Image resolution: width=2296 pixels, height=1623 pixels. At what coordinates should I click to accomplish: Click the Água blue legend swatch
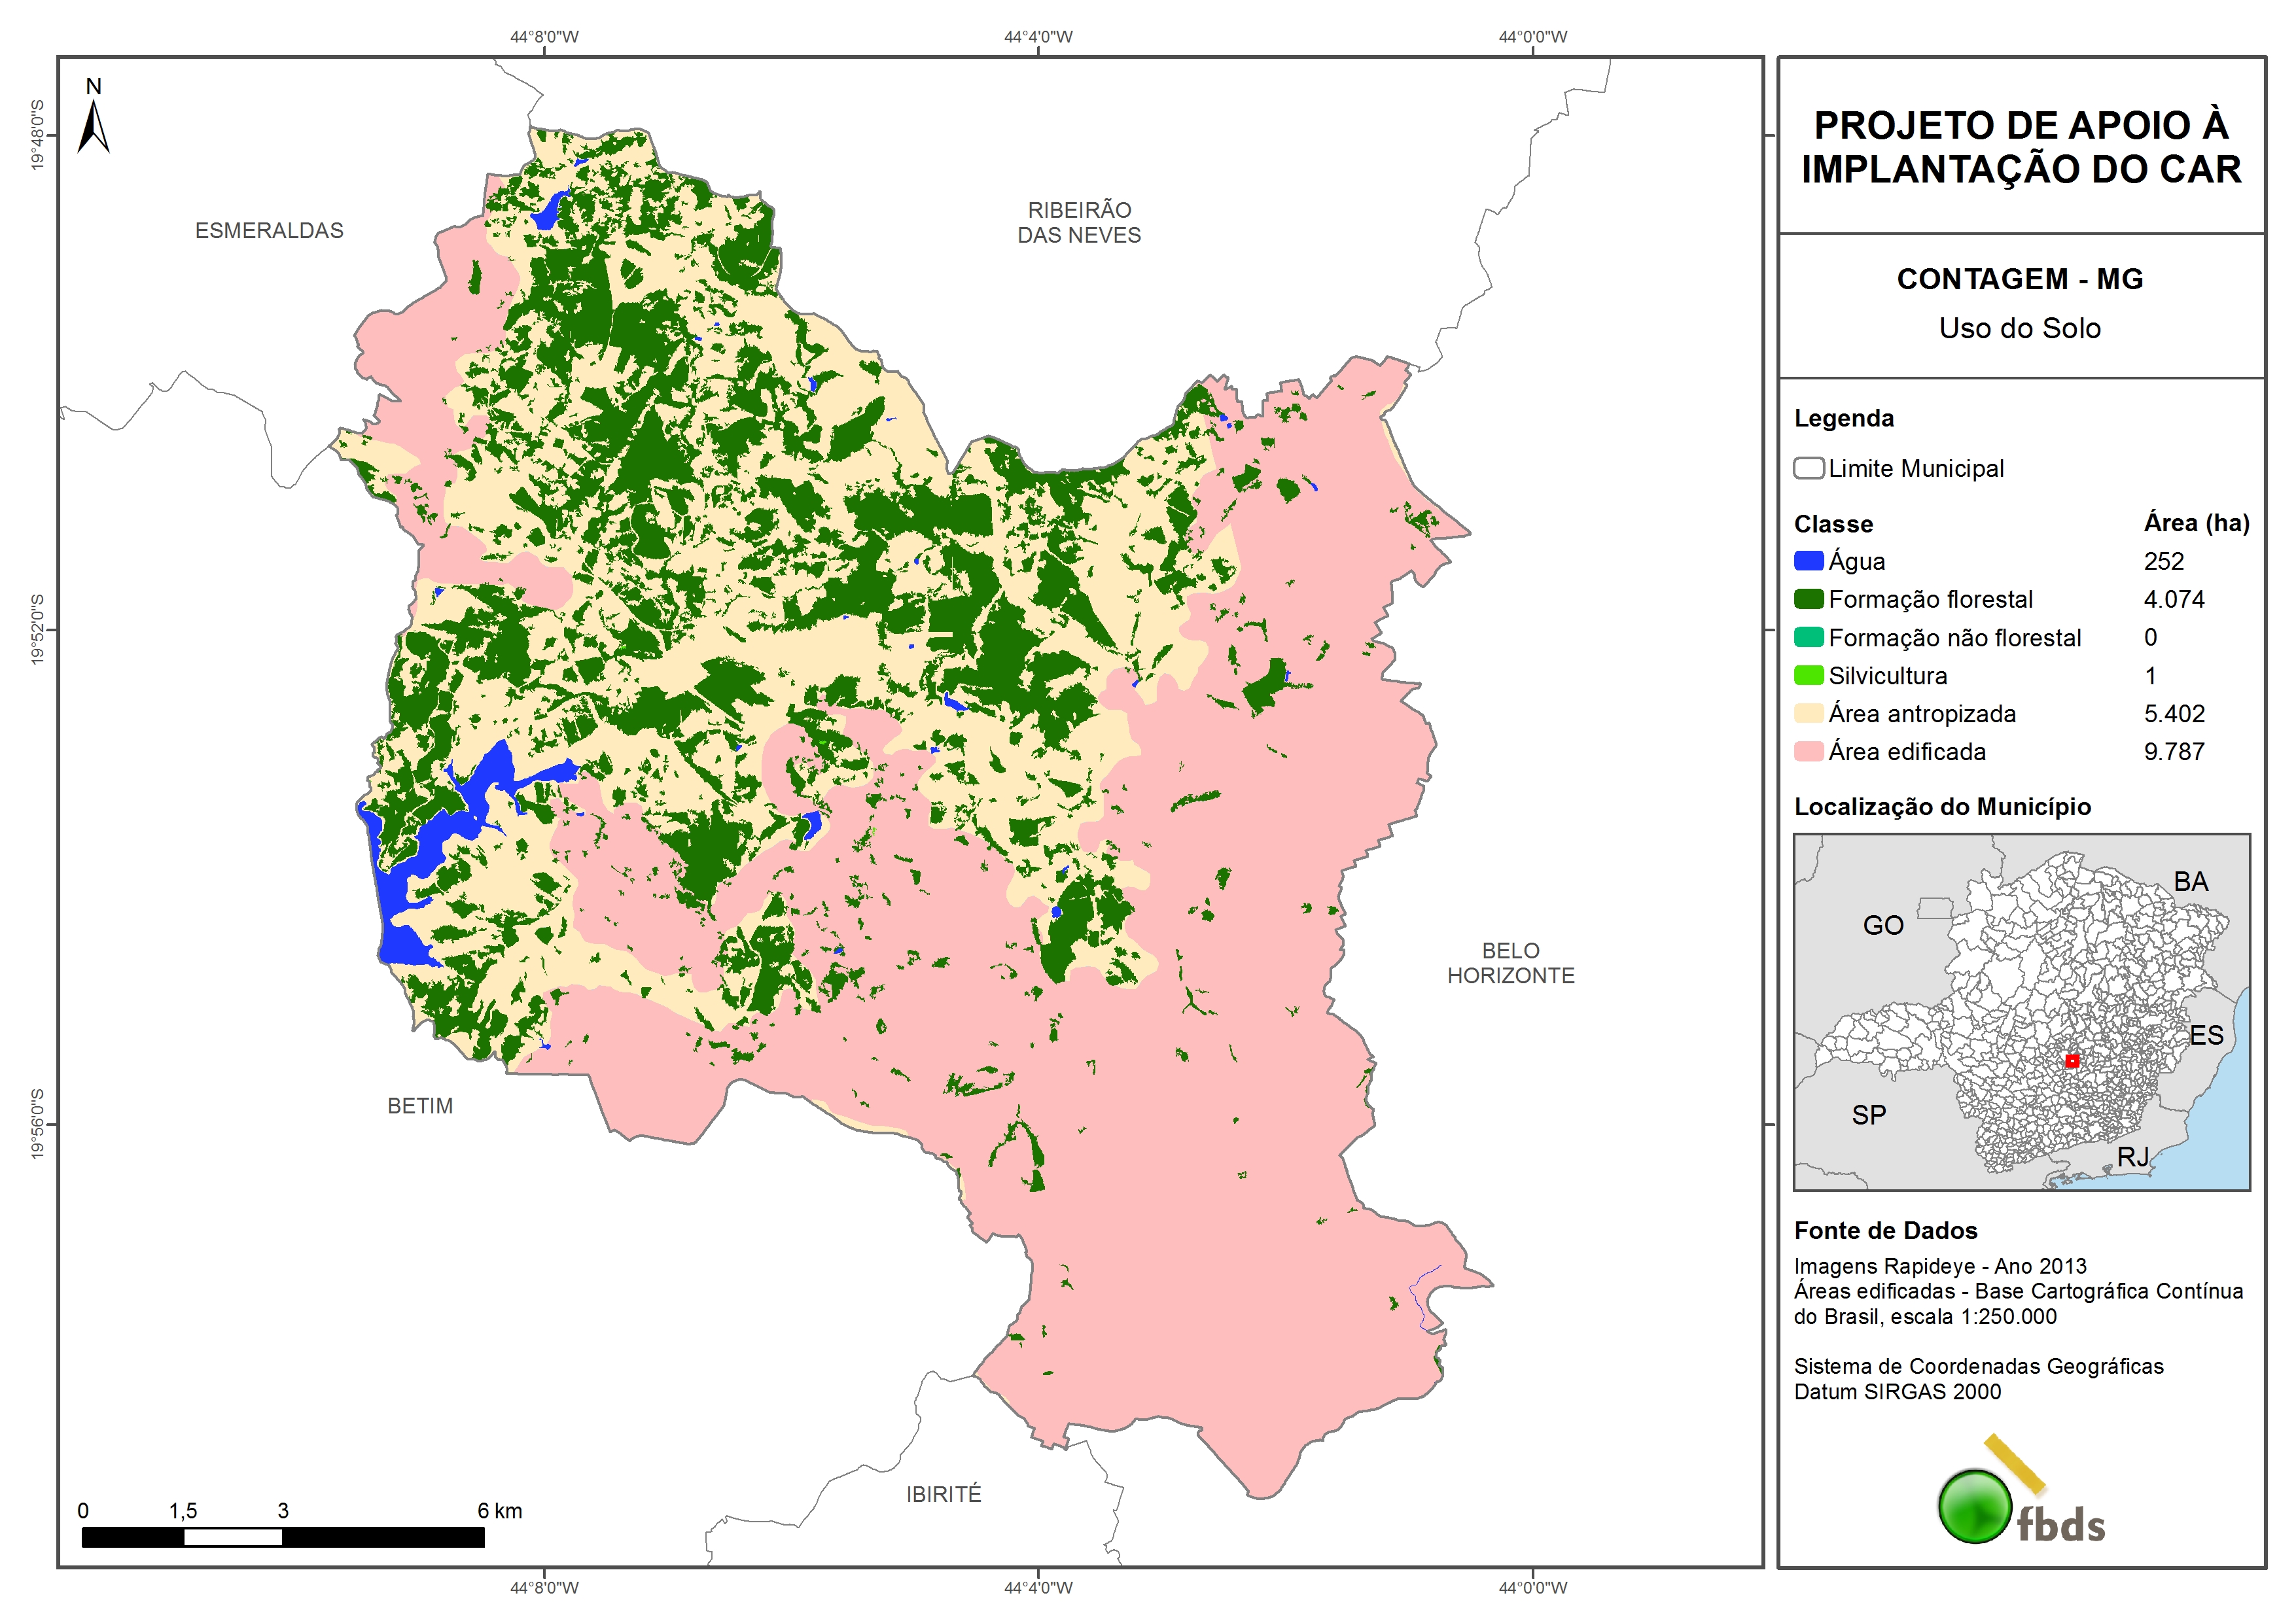point(1808,561)
